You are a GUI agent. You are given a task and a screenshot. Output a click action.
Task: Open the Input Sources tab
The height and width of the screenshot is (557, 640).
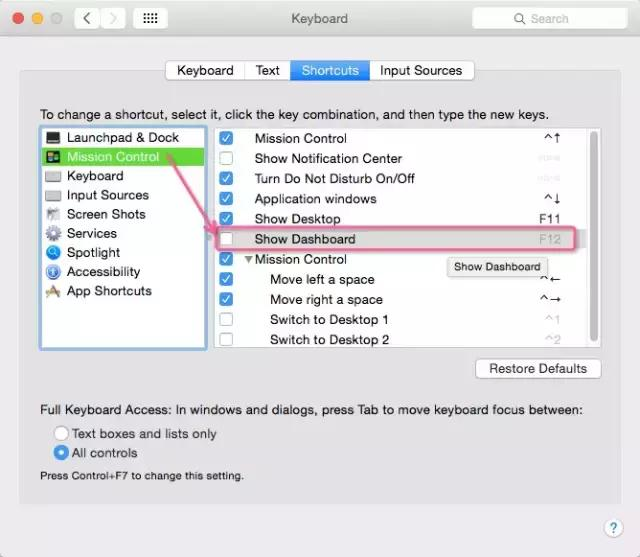point(421,71)
